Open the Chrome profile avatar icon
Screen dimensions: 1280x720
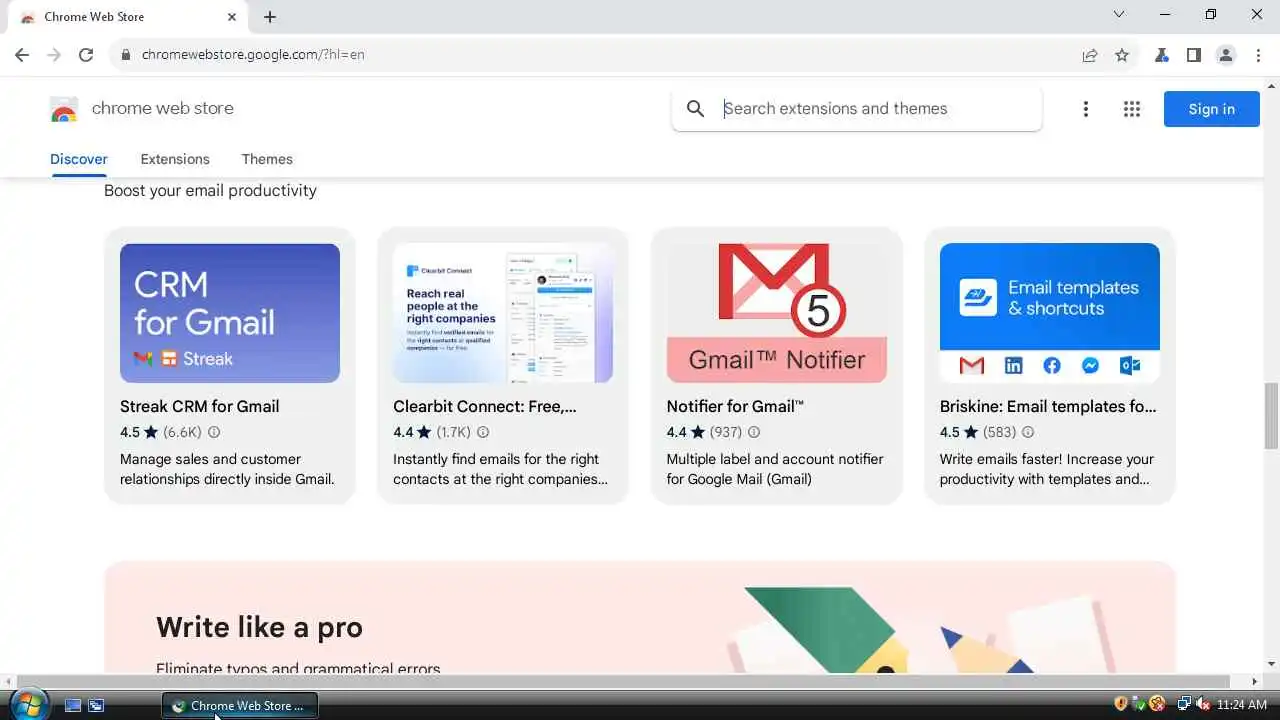point(1226,55)
